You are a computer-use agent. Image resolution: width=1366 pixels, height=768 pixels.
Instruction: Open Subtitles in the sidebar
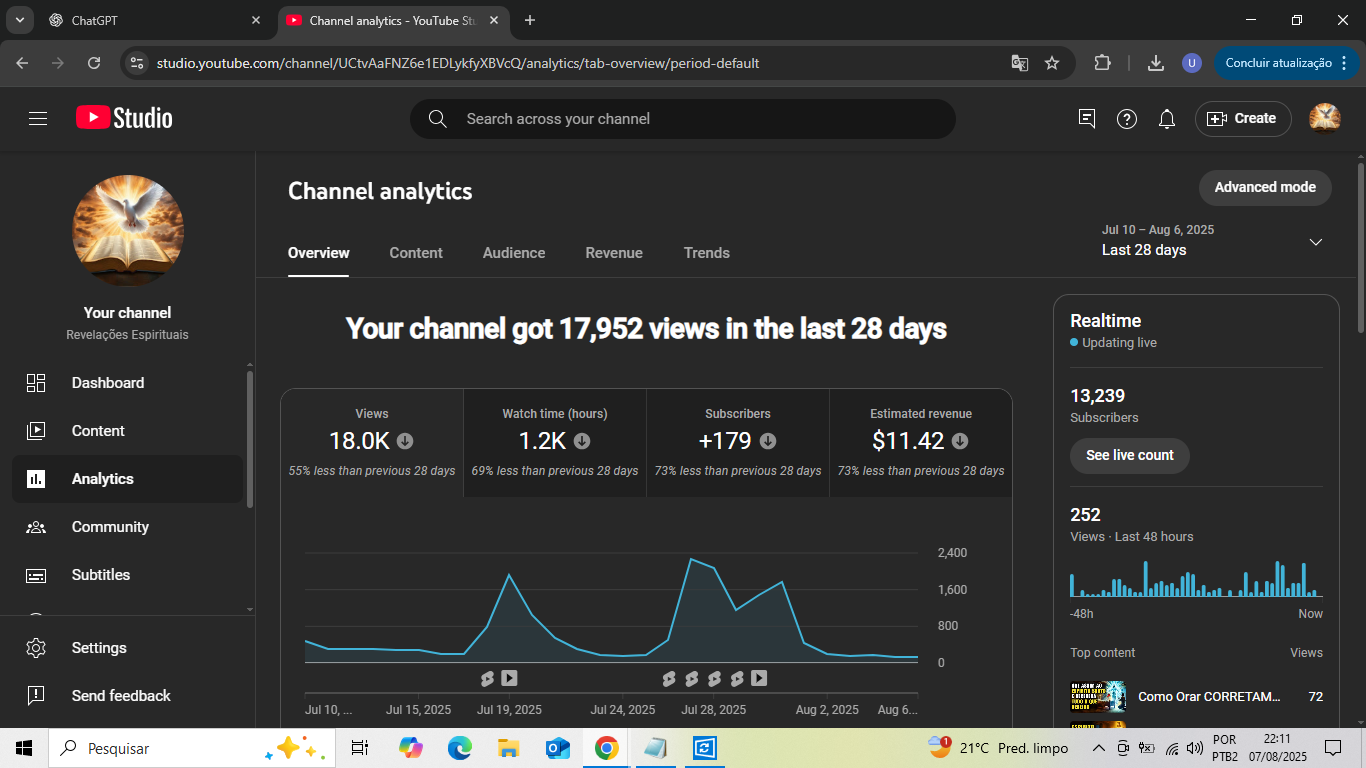point(127,575)
